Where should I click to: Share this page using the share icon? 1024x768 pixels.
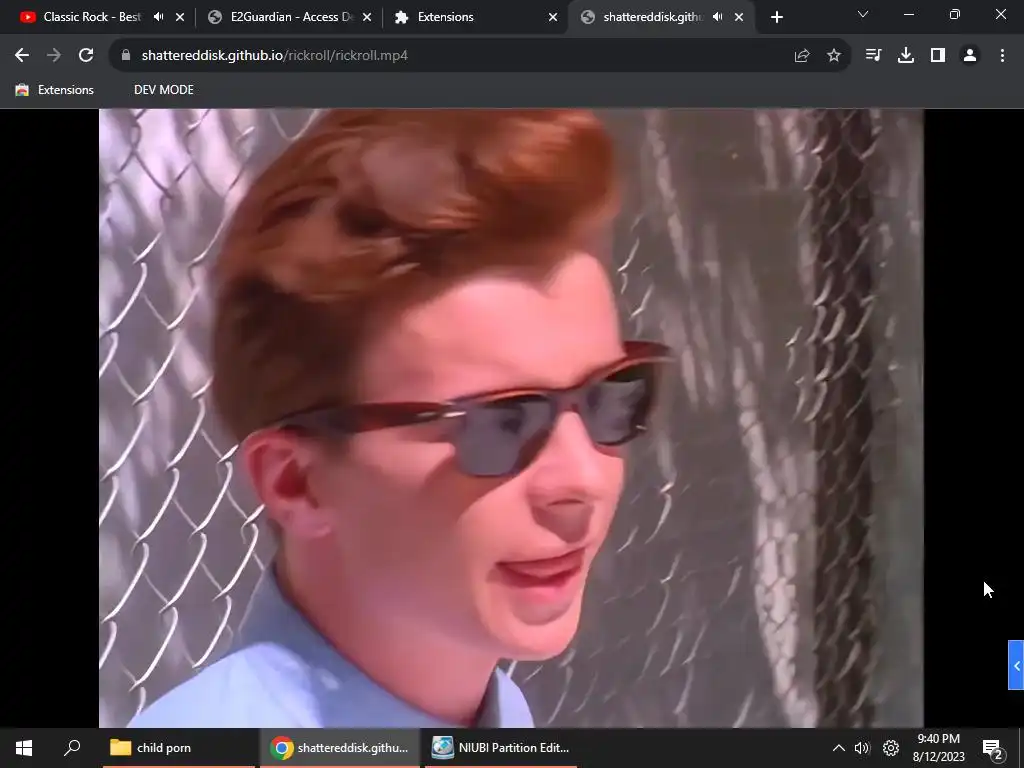point(802,56)
